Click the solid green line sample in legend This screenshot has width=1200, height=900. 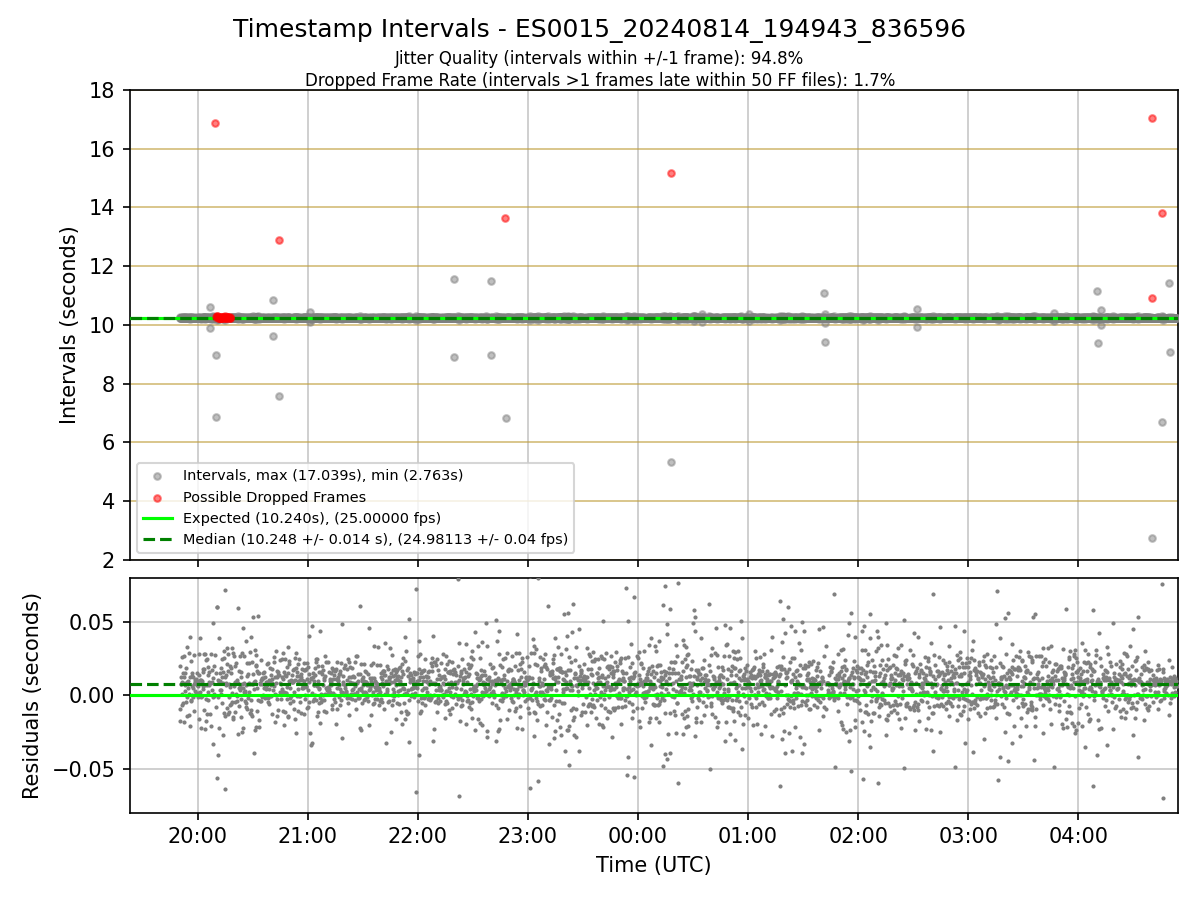click(157, 518)
